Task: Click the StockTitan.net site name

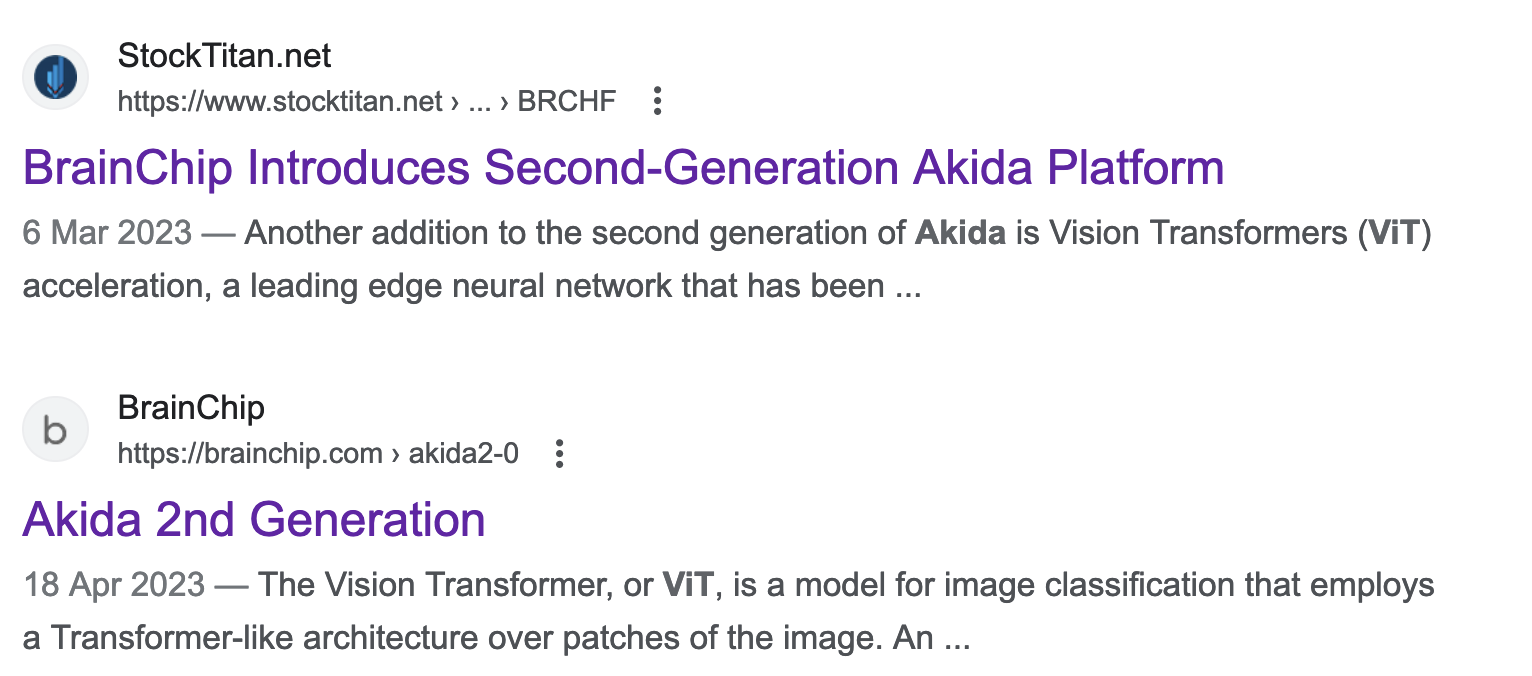Action: coord(224,56)
